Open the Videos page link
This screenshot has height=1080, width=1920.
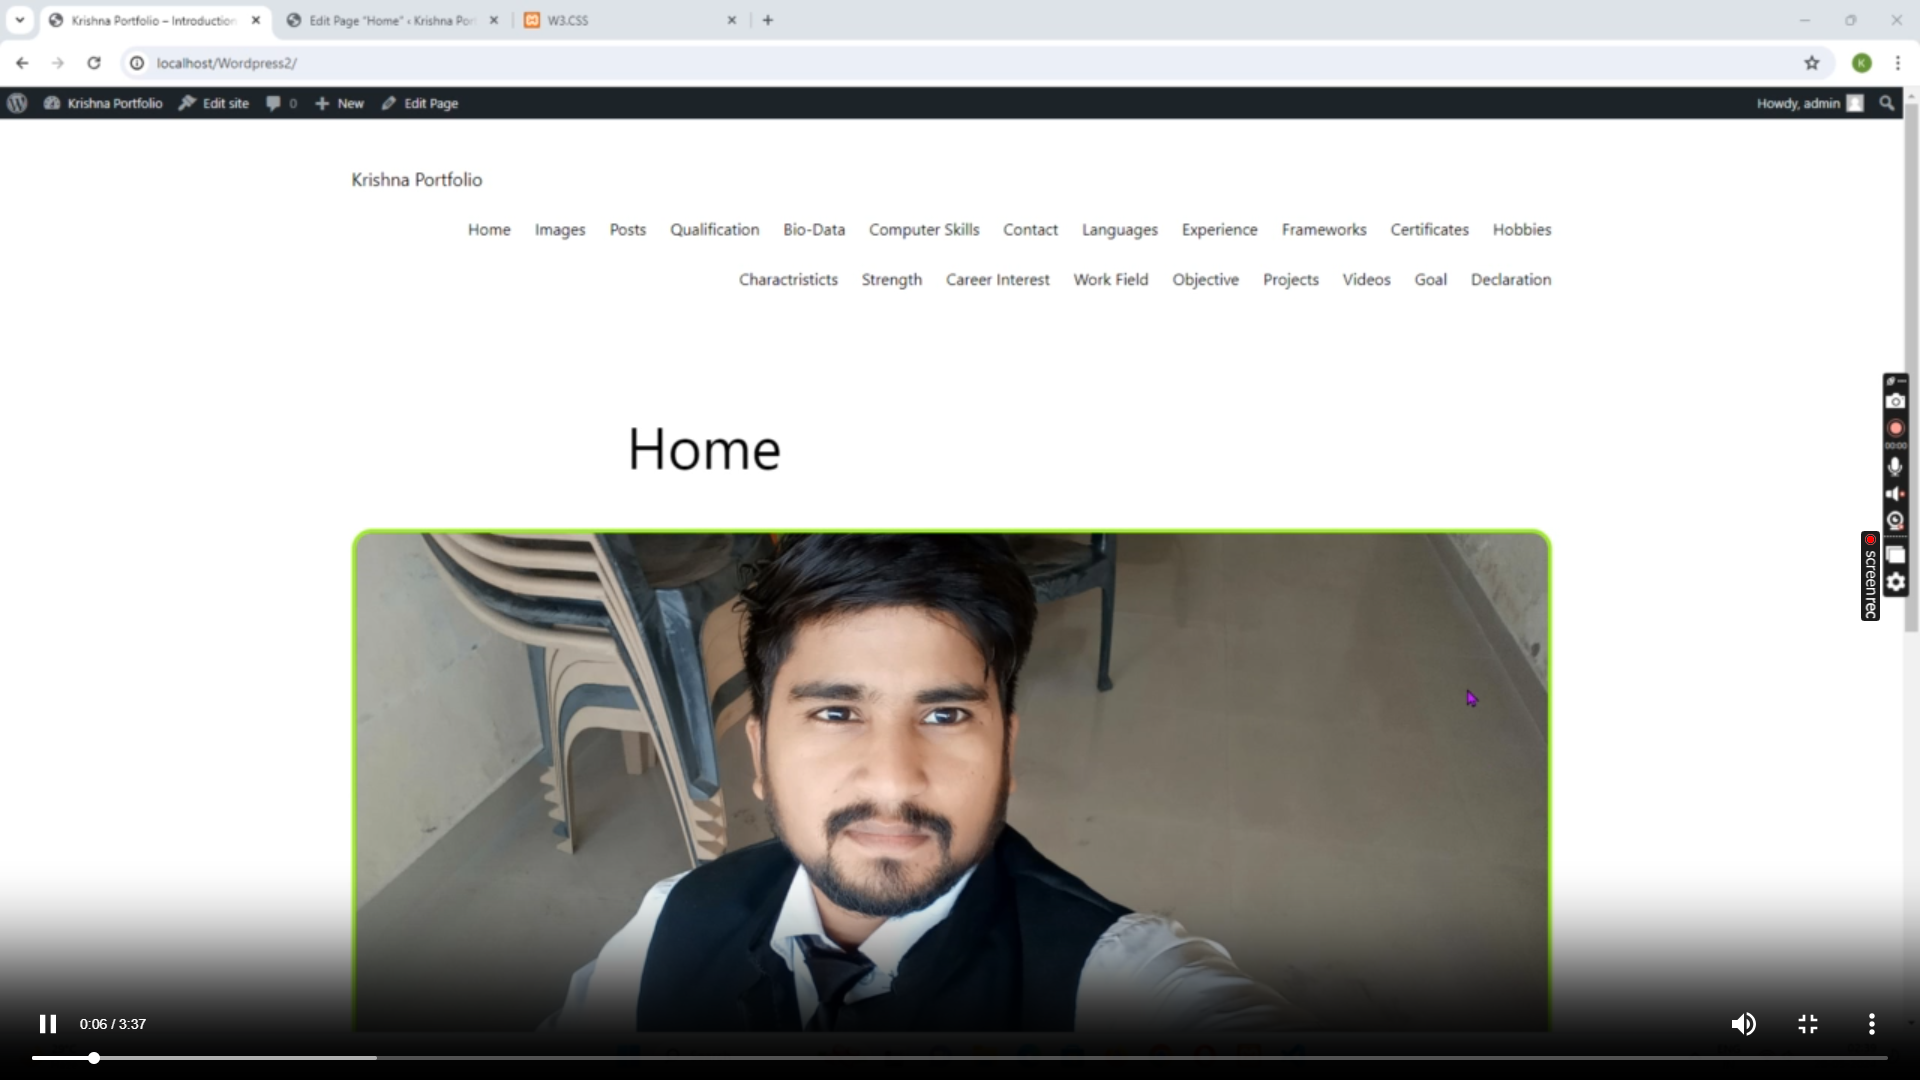1367,279
